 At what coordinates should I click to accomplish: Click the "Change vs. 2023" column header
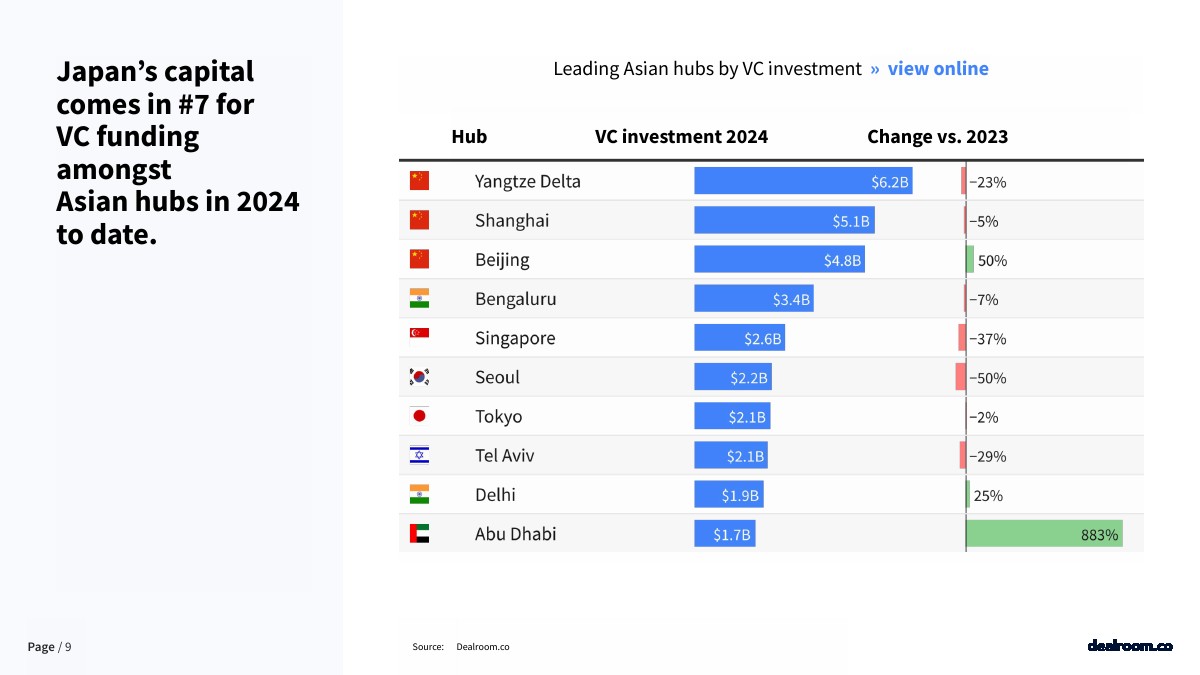[937, 137]
